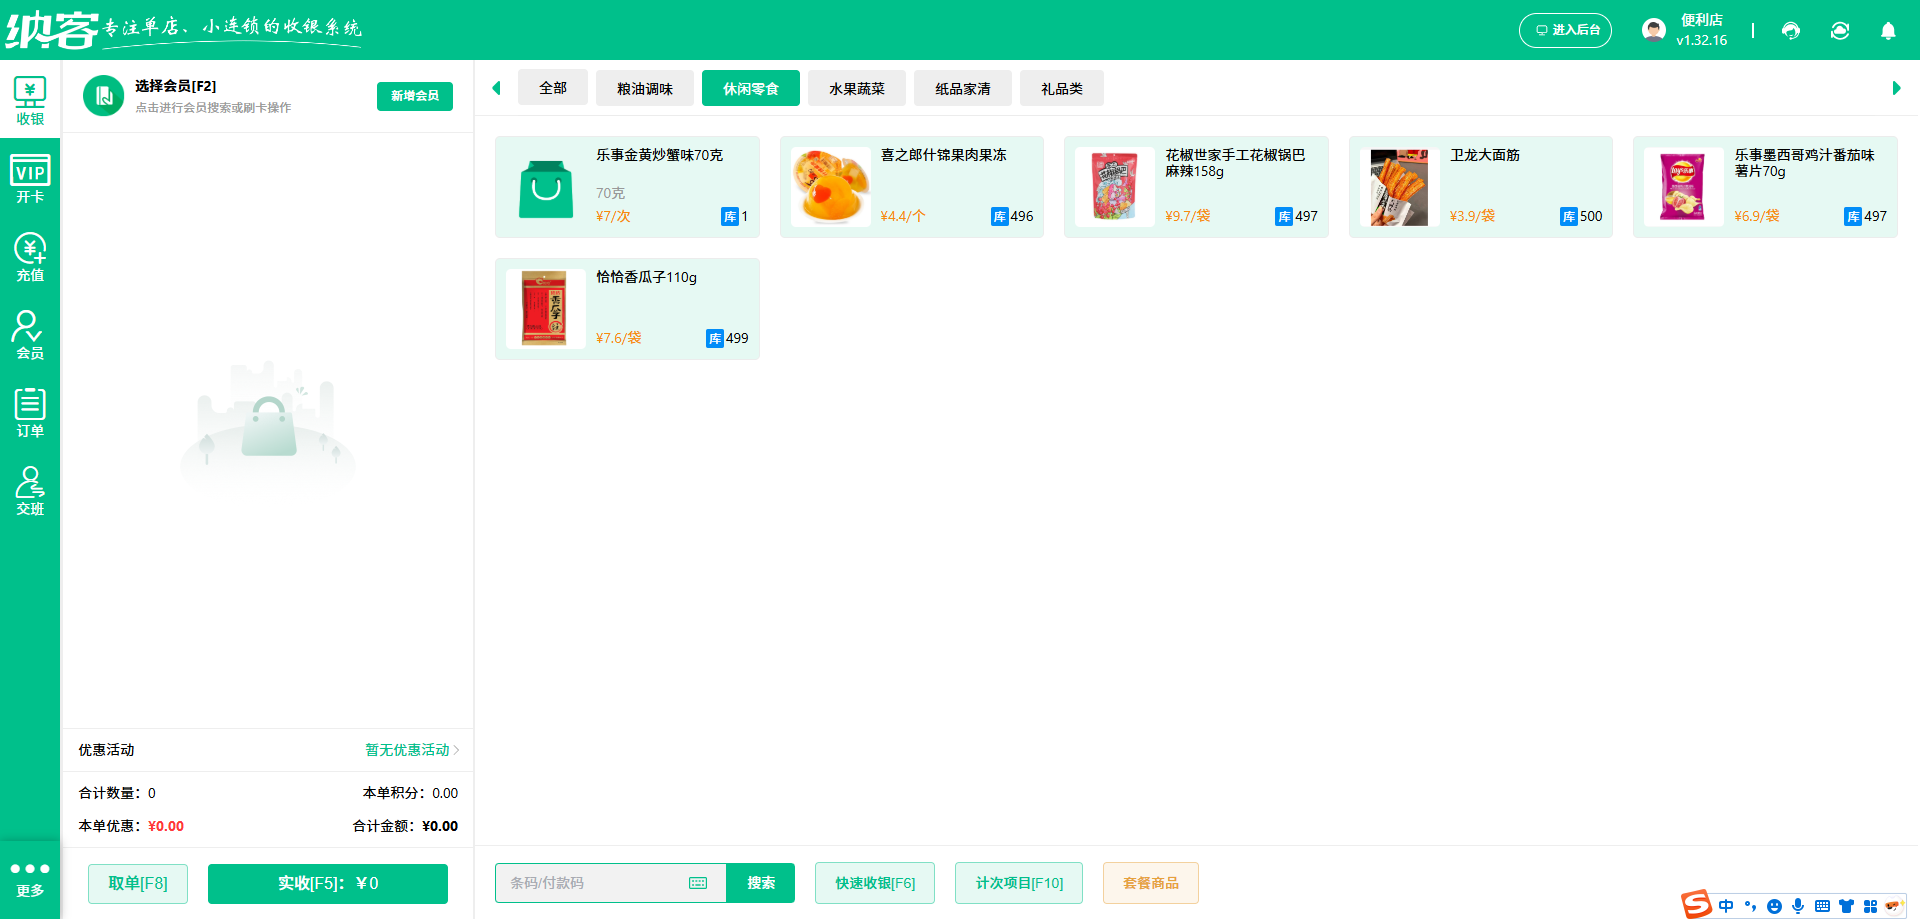
Task: Toggle Chinese mode on Sogou input toolbar
Action: 1725,905
